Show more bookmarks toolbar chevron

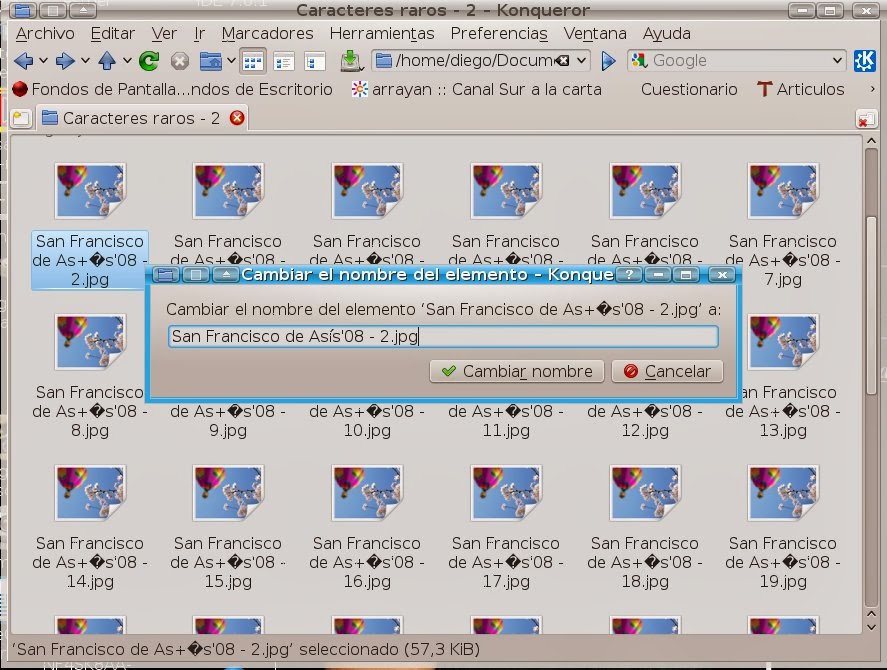coord(872,89)
